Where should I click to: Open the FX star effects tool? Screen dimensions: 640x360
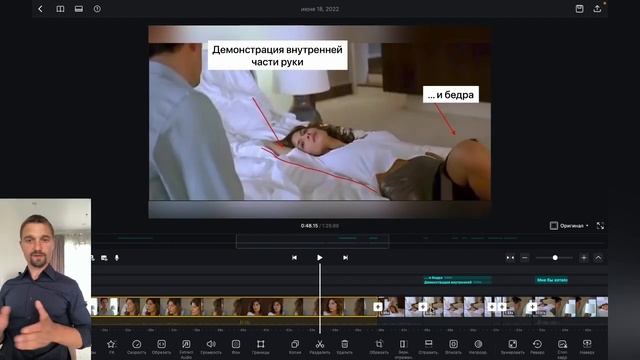(x=111, y=347)
